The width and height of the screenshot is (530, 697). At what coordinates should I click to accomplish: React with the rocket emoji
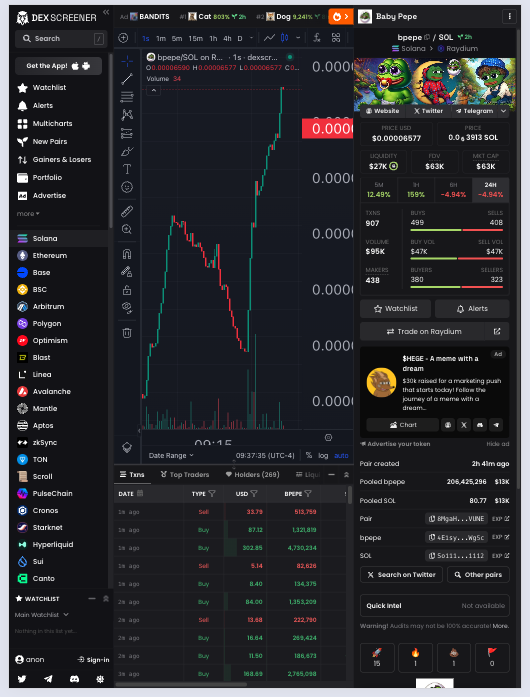[x=377, y=657]
